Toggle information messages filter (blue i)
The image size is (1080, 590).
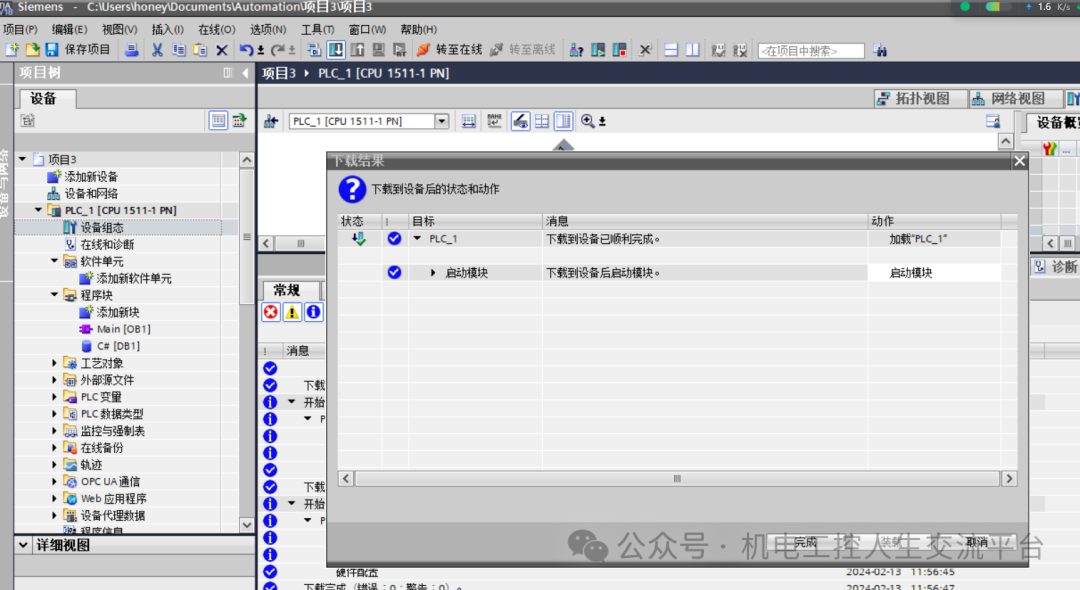coord(313,312)
